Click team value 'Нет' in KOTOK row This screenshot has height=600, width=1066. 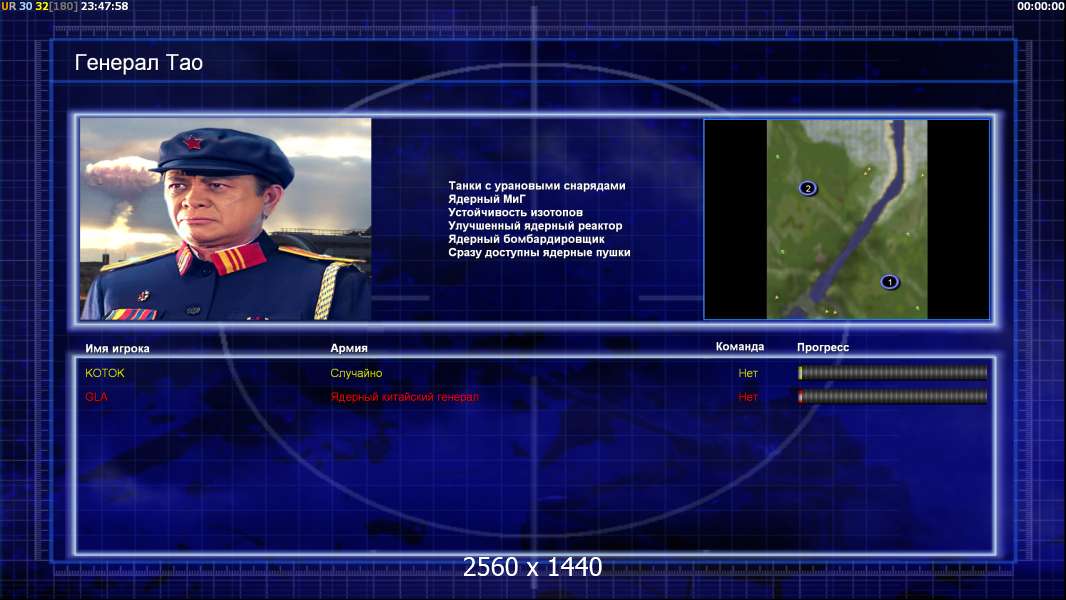click(748, 373)
